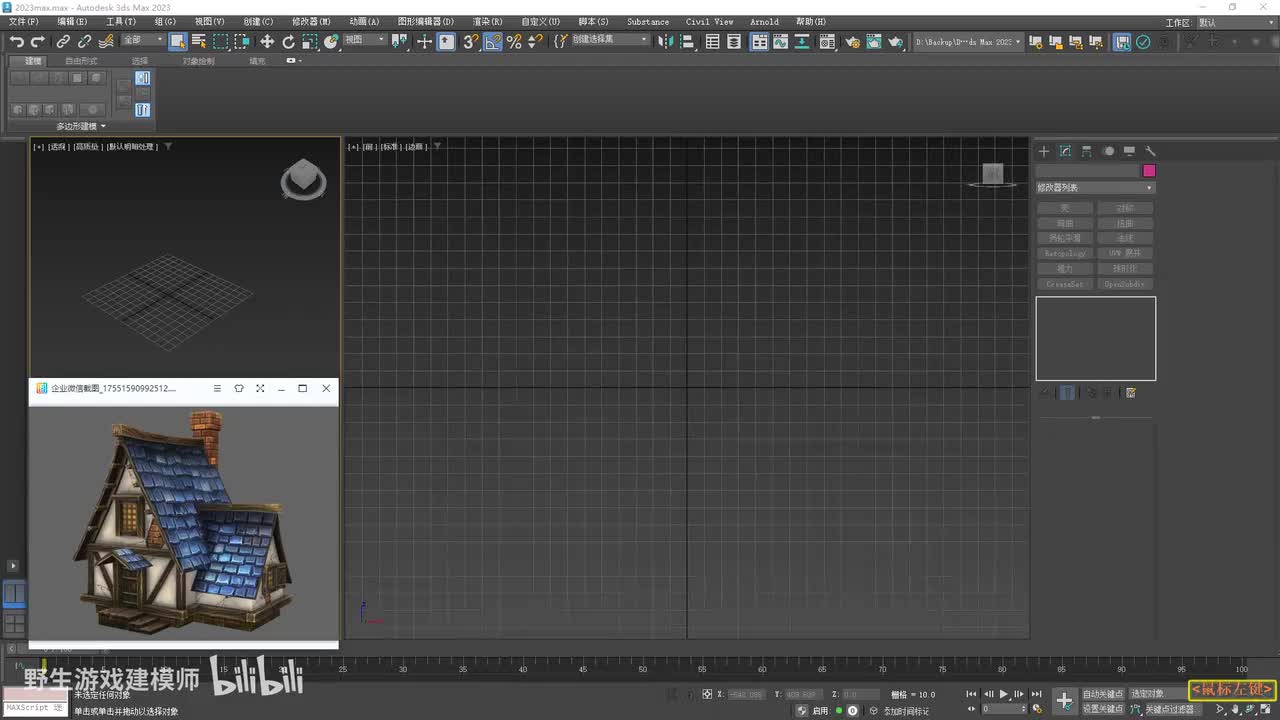This screenshot has height=720, width=1280.
Task: Activate the Select and Scale tool
Action: (310, 42)
